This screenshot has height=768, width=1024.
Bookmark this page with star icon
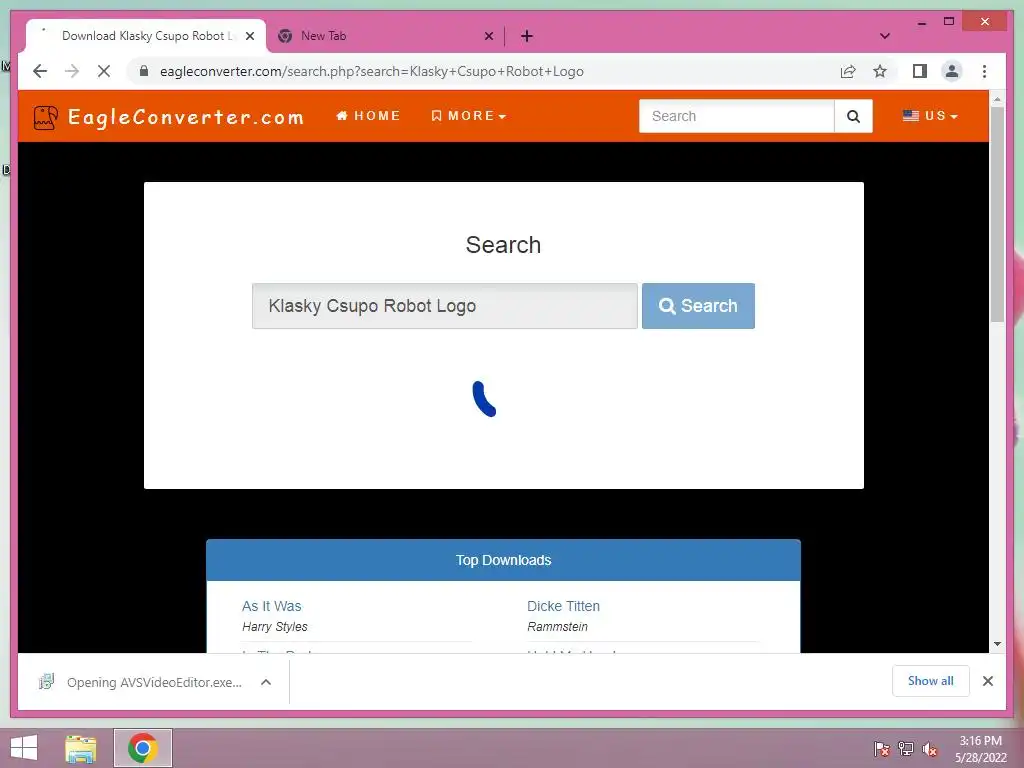[880, 71]
